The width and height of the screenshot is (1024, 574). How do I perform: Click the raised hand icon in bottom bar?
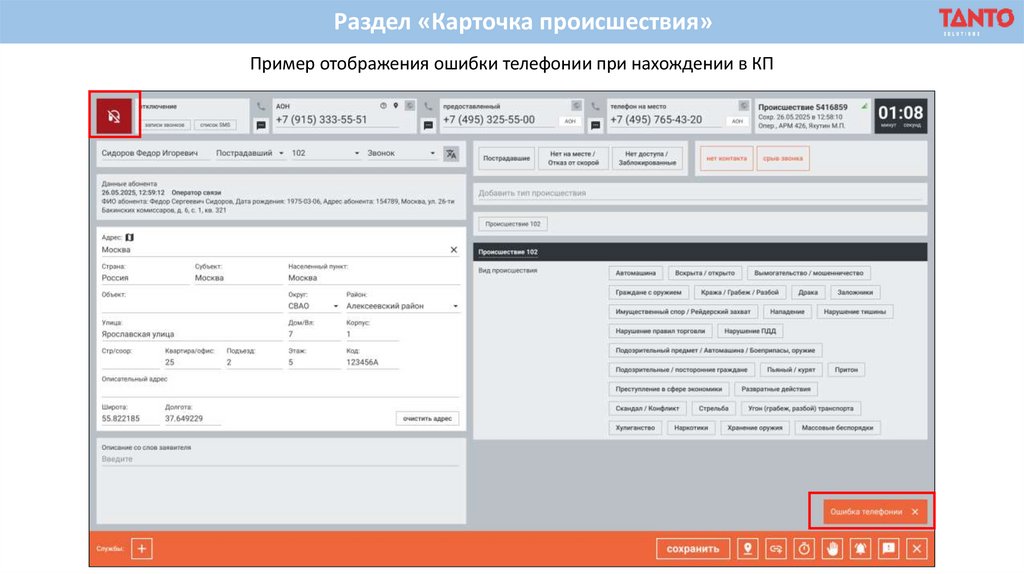832,549
